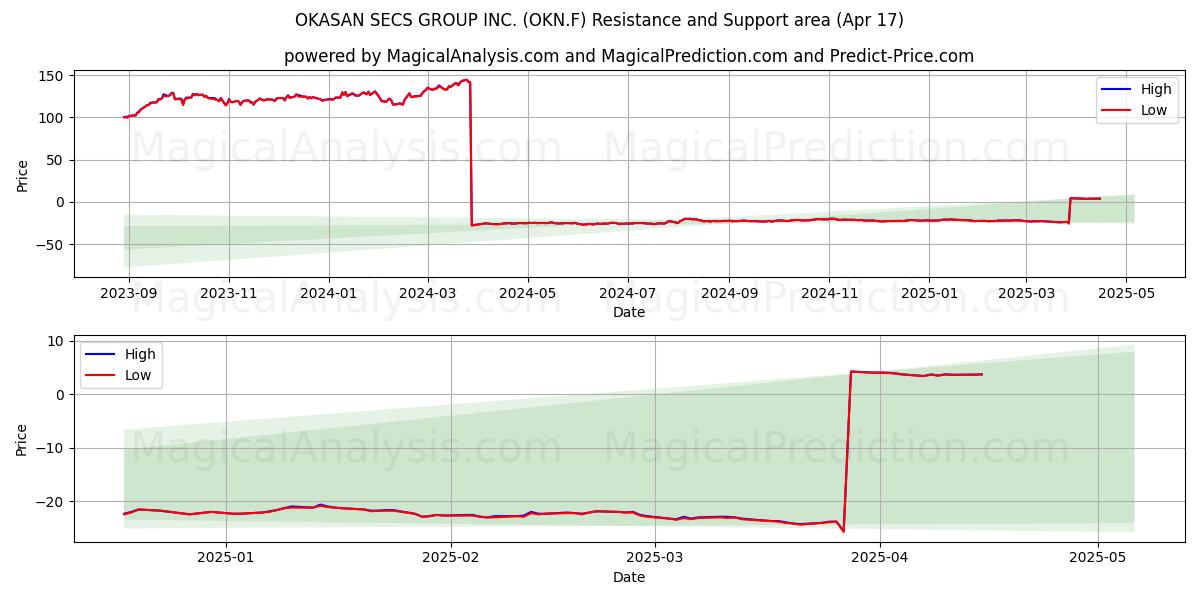Click the '2025-02' tick label on lower axis

451,559
